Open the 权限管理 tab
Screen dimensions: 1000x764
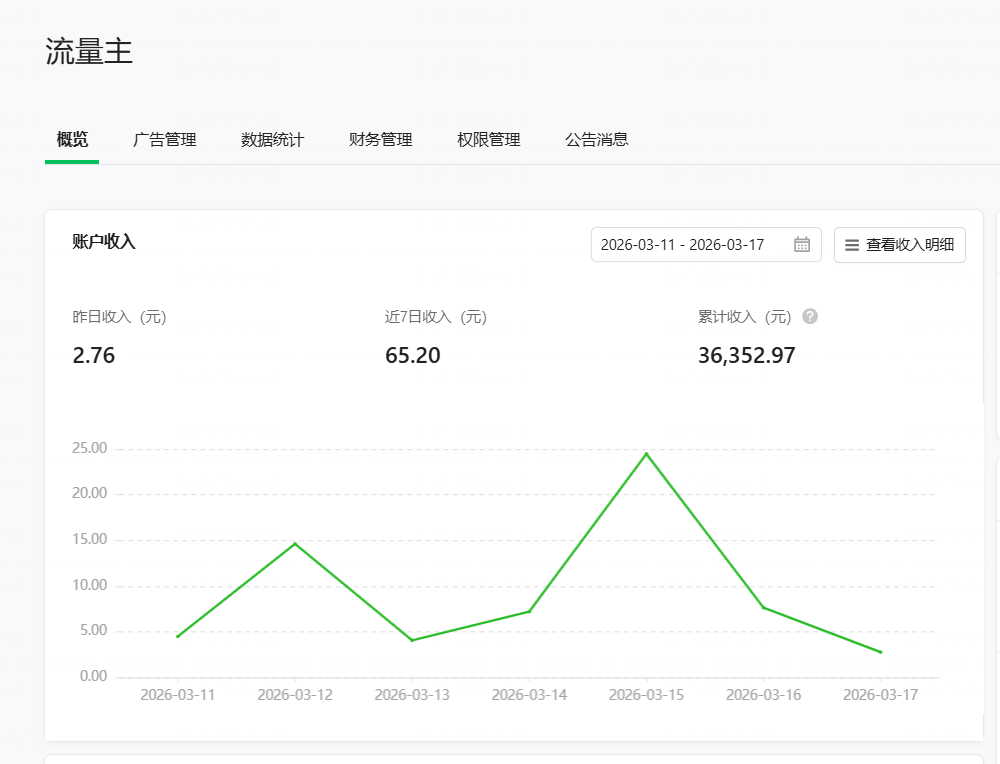pyautogui.click(x=487, y=140)
